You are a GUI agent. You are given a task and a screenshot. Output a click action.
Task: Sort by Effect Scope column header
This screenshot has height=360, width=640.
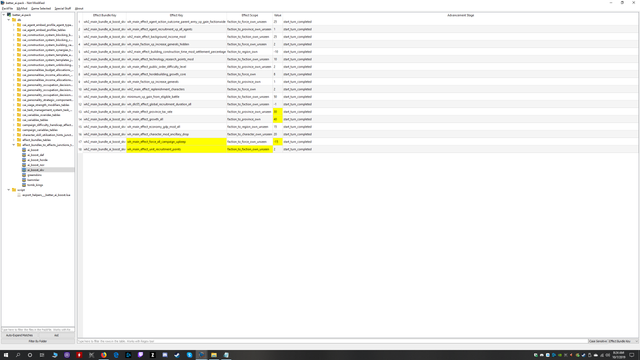(250, 15)
